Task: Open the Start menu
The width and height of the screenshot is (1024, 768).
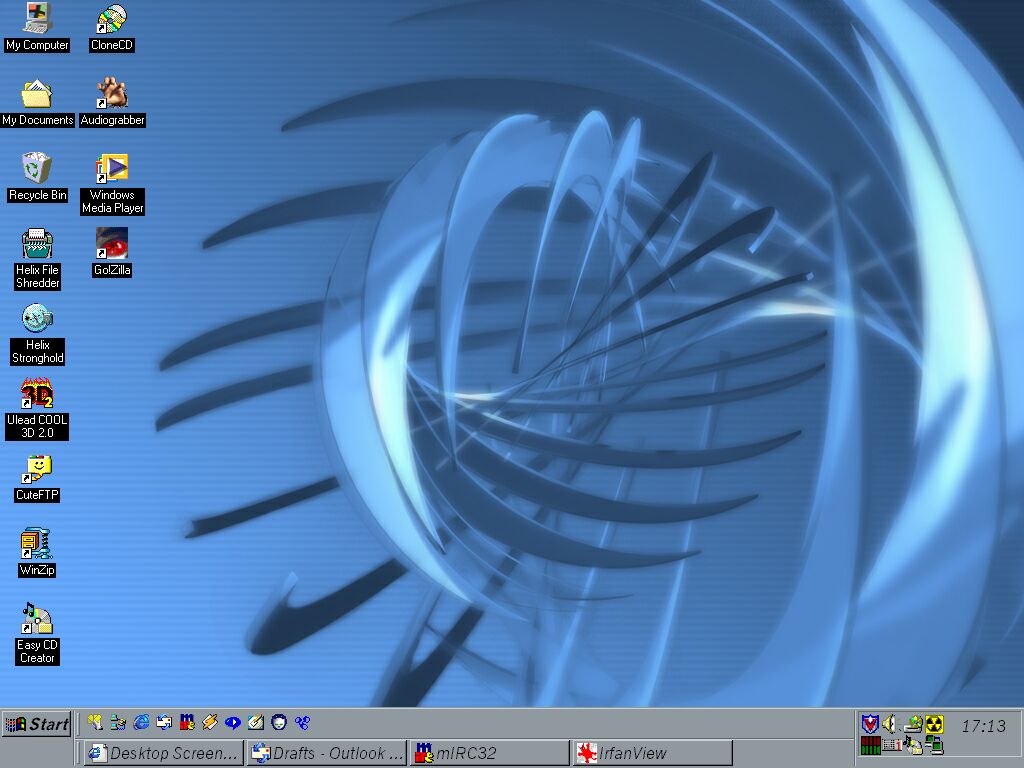Action: [x=37, y=724]
